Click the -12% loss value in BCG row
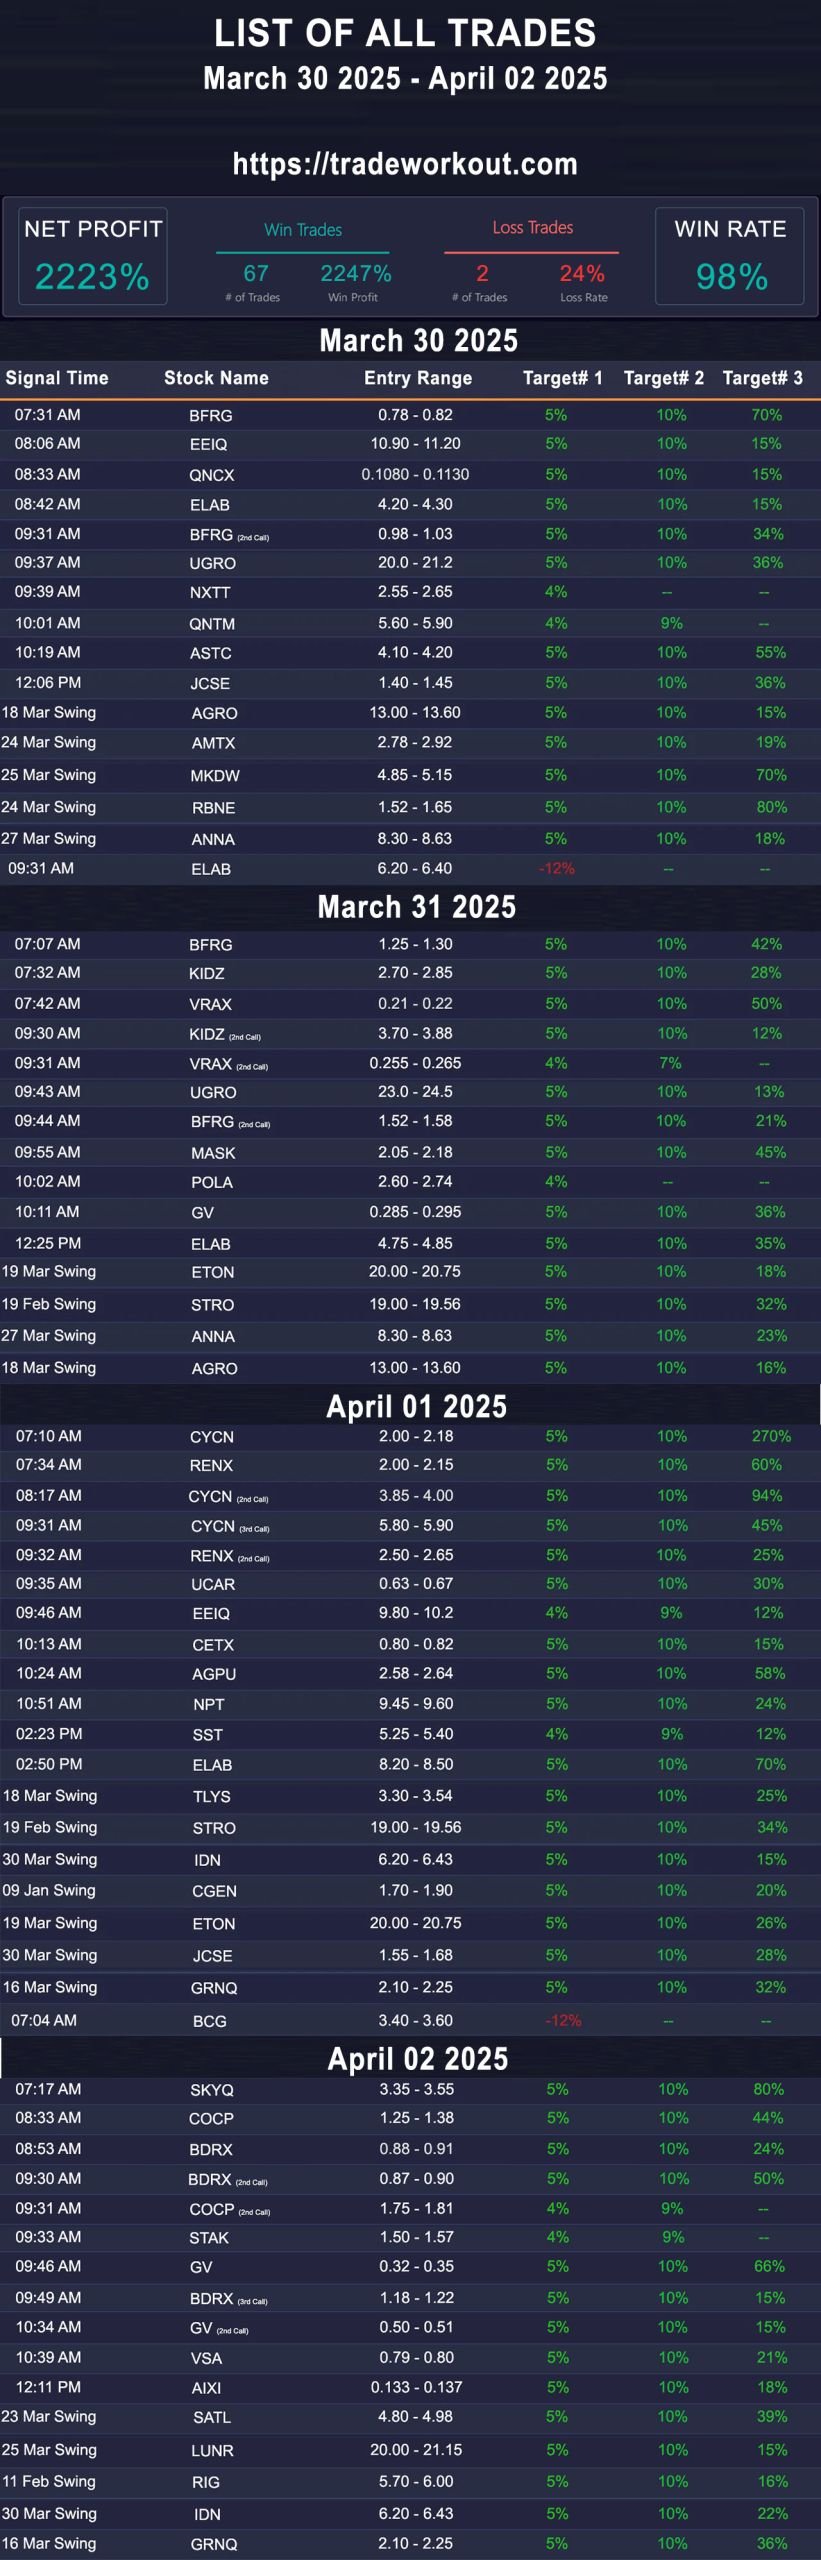Viewport: 821px width, 2560px height. pyautogui.click(x=563, y=2020)
